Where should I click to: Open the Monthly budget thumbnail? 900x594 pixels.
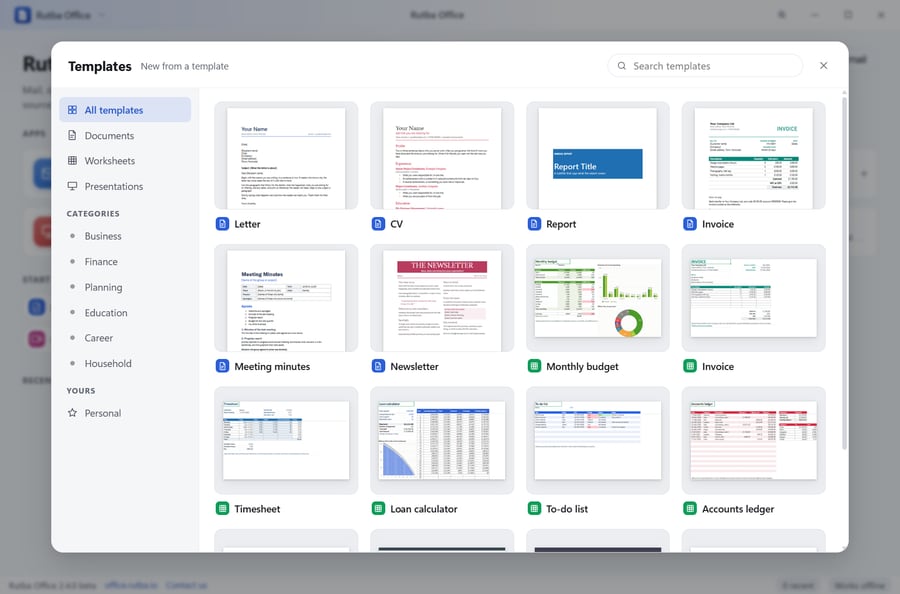click(x=598, y=298)
